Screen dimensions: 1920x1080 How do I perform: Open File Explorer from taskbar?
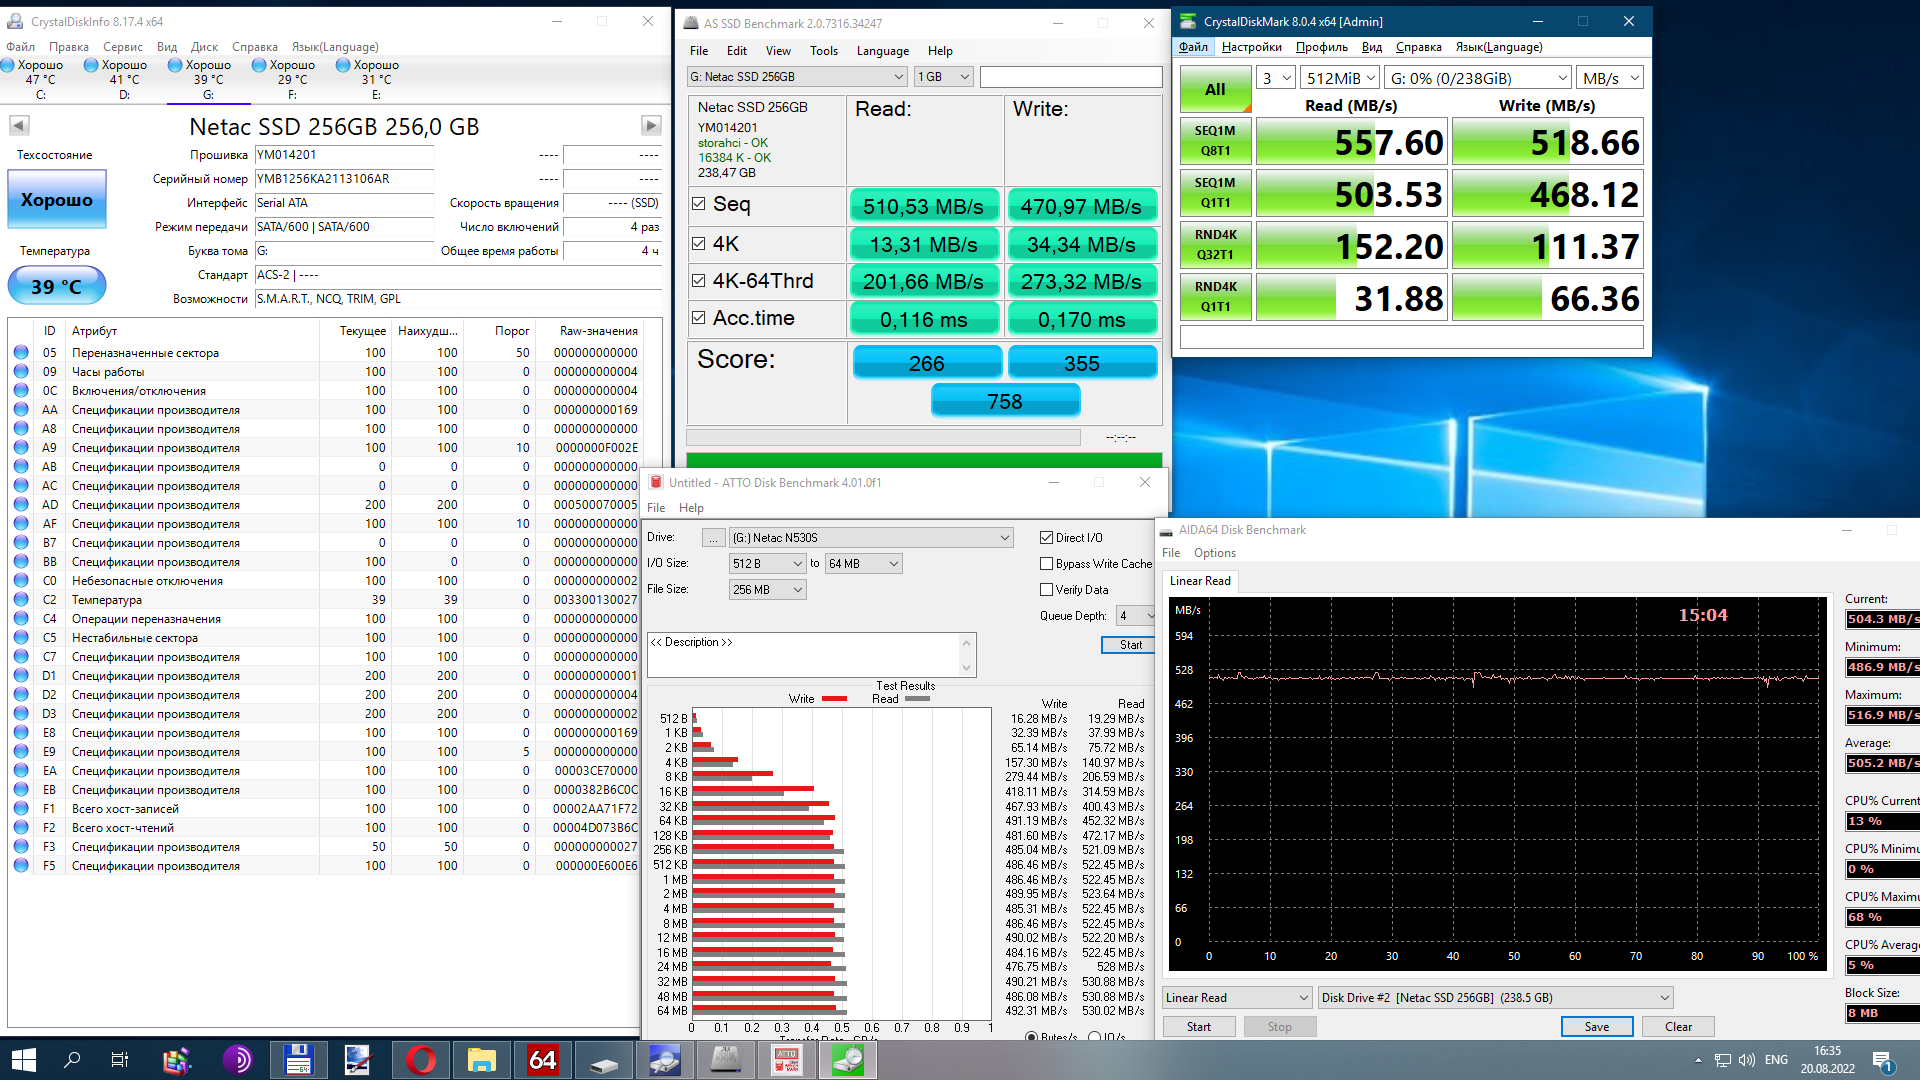click(481, 1060)
